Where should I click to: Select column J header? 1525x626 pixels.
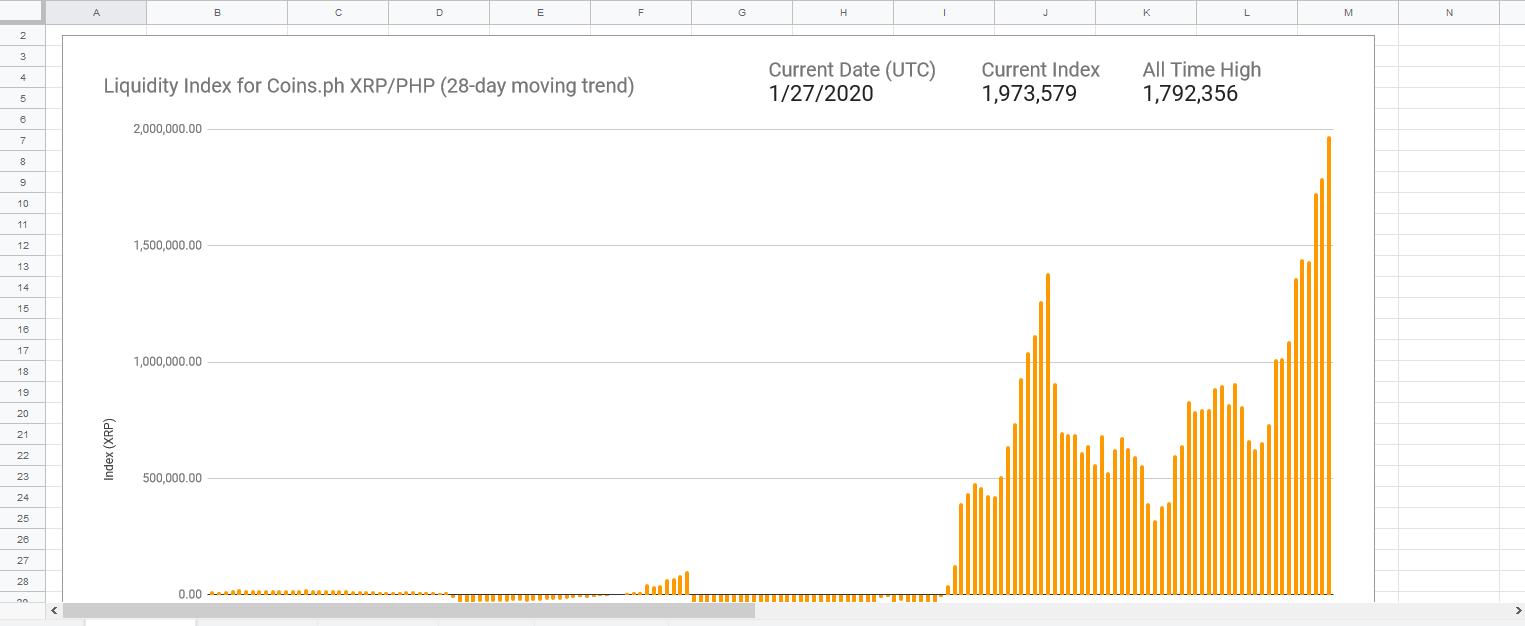1045,12
